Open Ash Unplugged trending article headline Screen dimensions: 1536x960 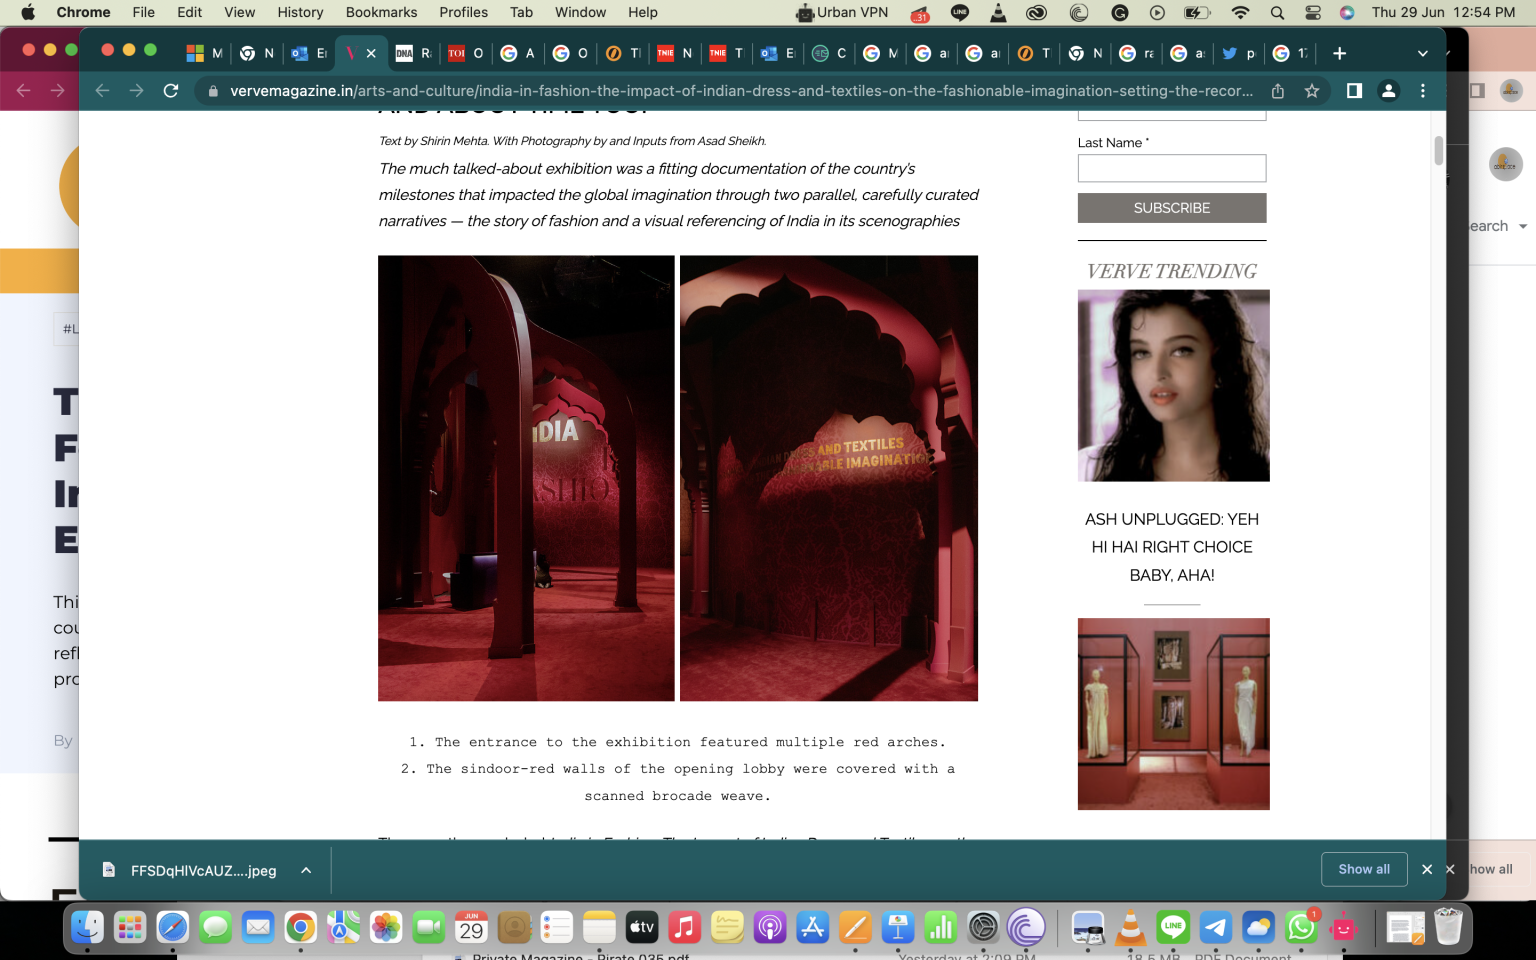coord(1172,547)
